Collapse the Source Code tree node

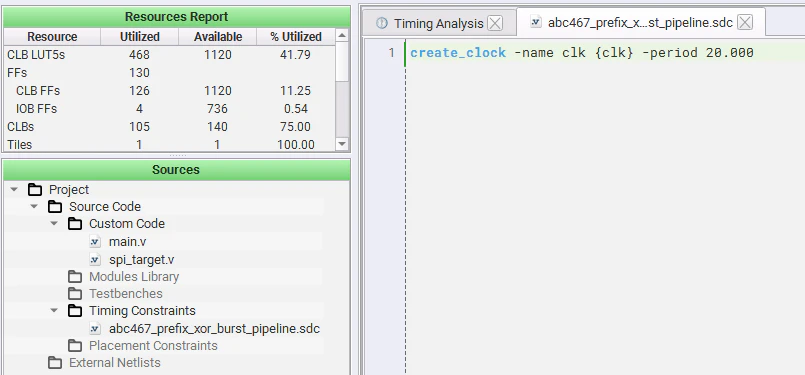(34, 207)
